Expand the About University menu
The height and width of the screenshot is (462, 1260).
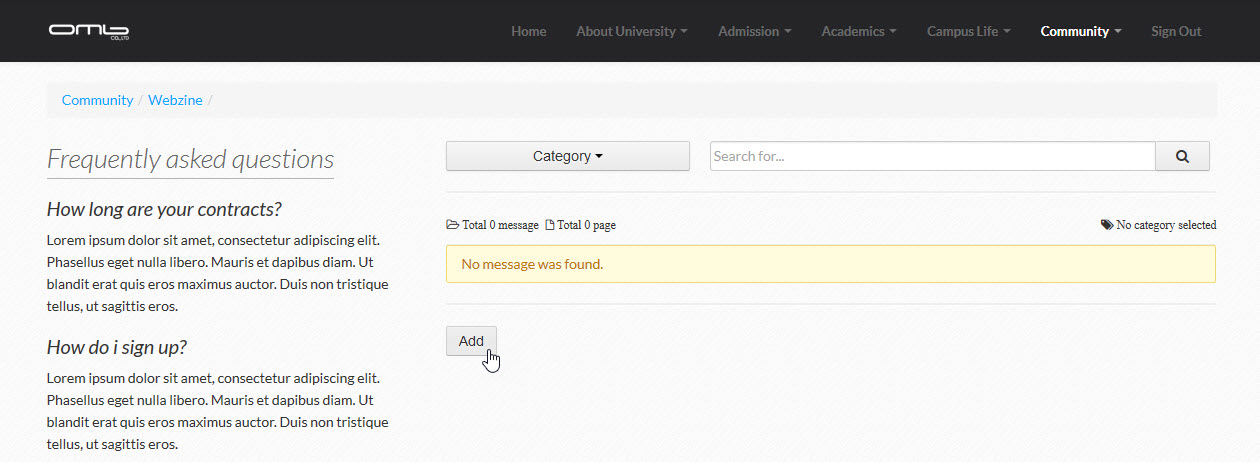pos(632,31)
